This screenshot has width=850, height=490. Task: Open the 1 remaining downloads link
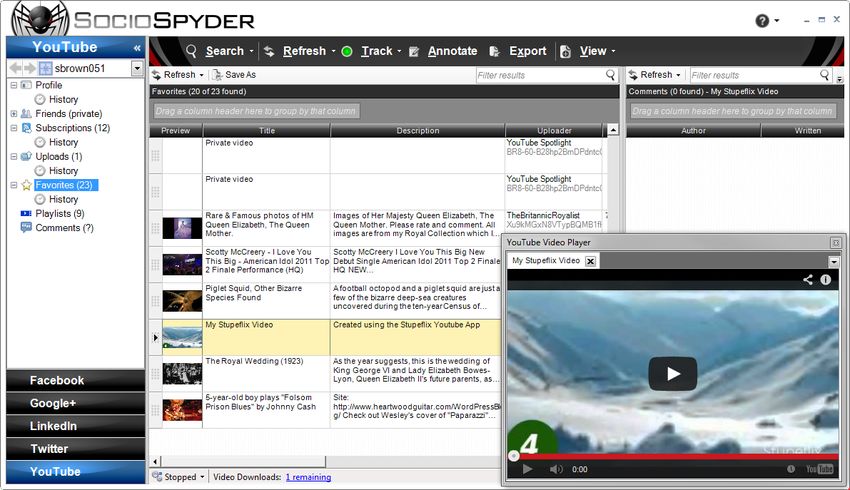click(x=308, y=477)
